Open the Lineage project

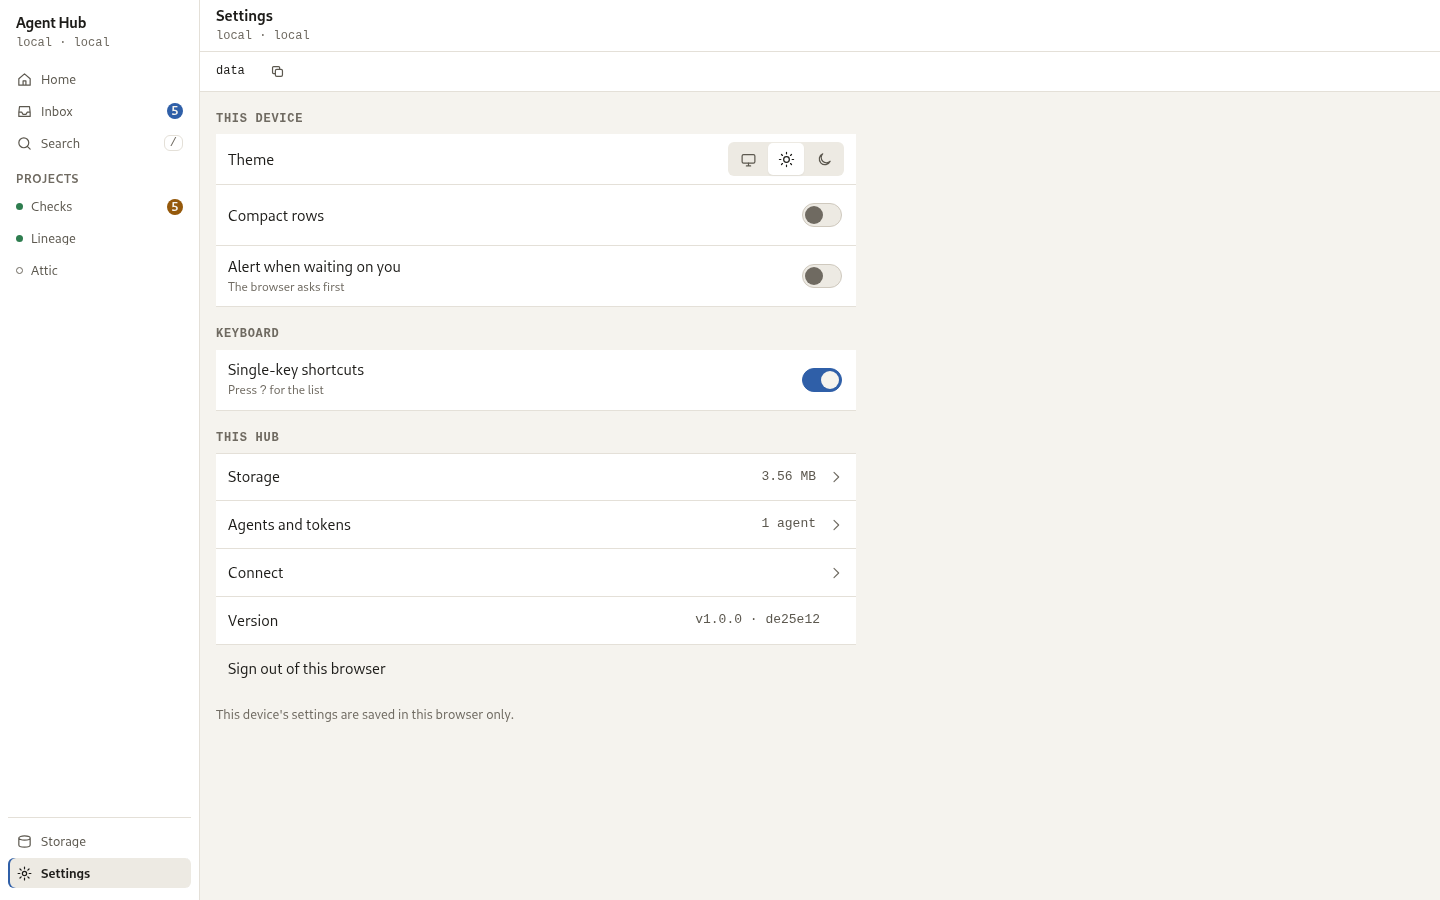(99, 239)
